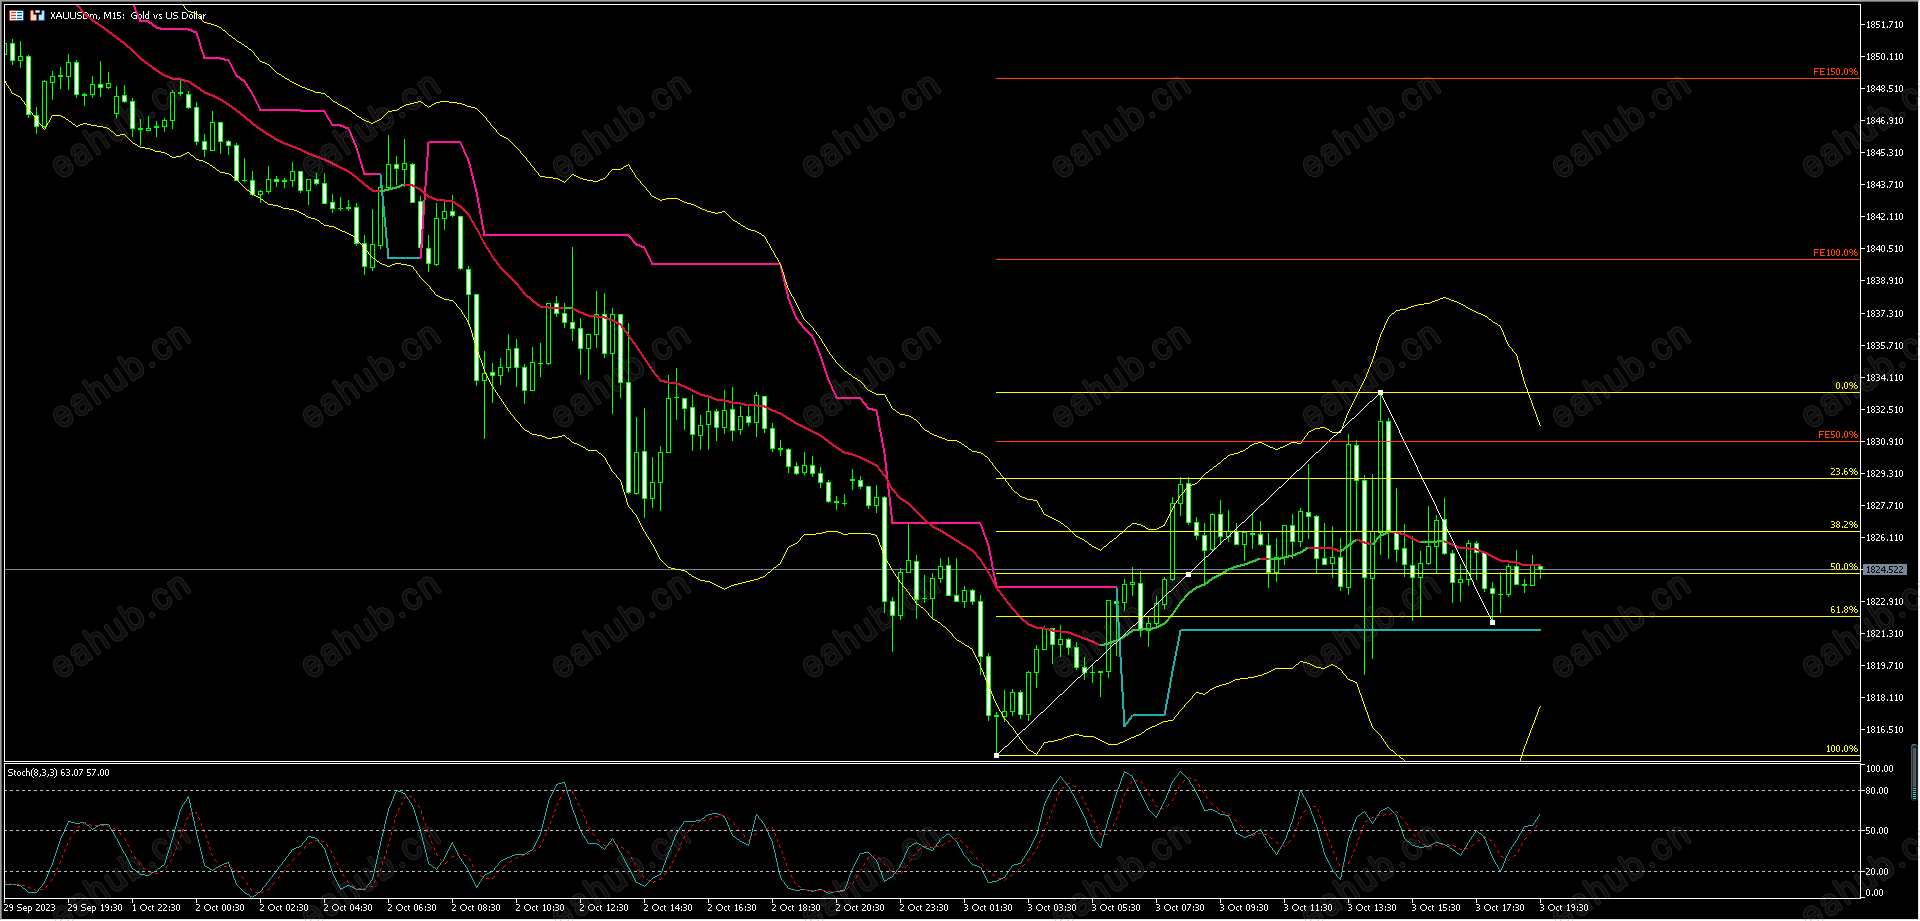
Task: Click the 1827.710 price scale label
Action: (x=1884, y=506)
